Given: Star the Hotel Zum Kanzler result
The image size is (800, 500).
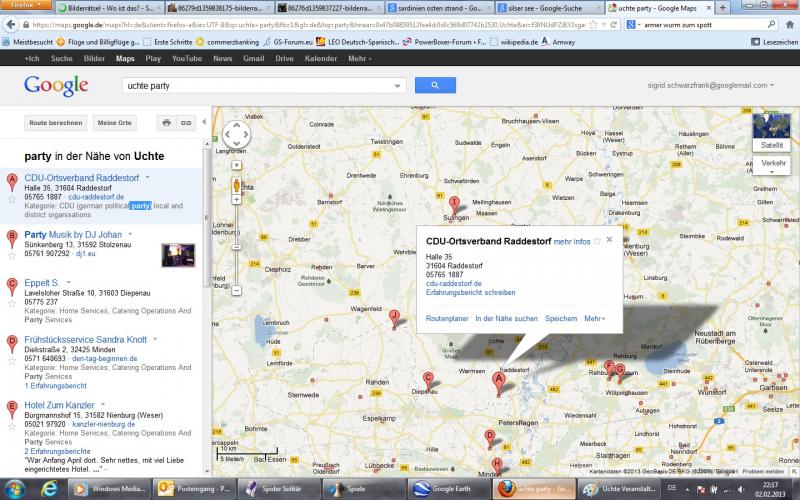Looking at the screenshot, I should pos(12,426).
